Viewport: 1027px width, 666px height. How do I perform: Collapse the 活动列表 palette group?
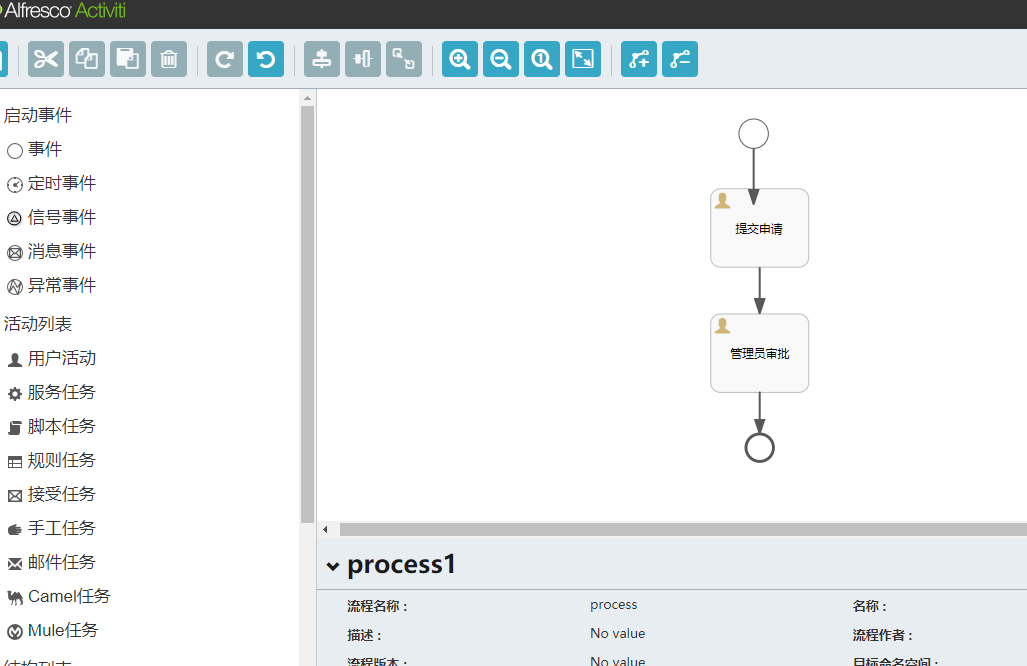[x=38, y=324]
